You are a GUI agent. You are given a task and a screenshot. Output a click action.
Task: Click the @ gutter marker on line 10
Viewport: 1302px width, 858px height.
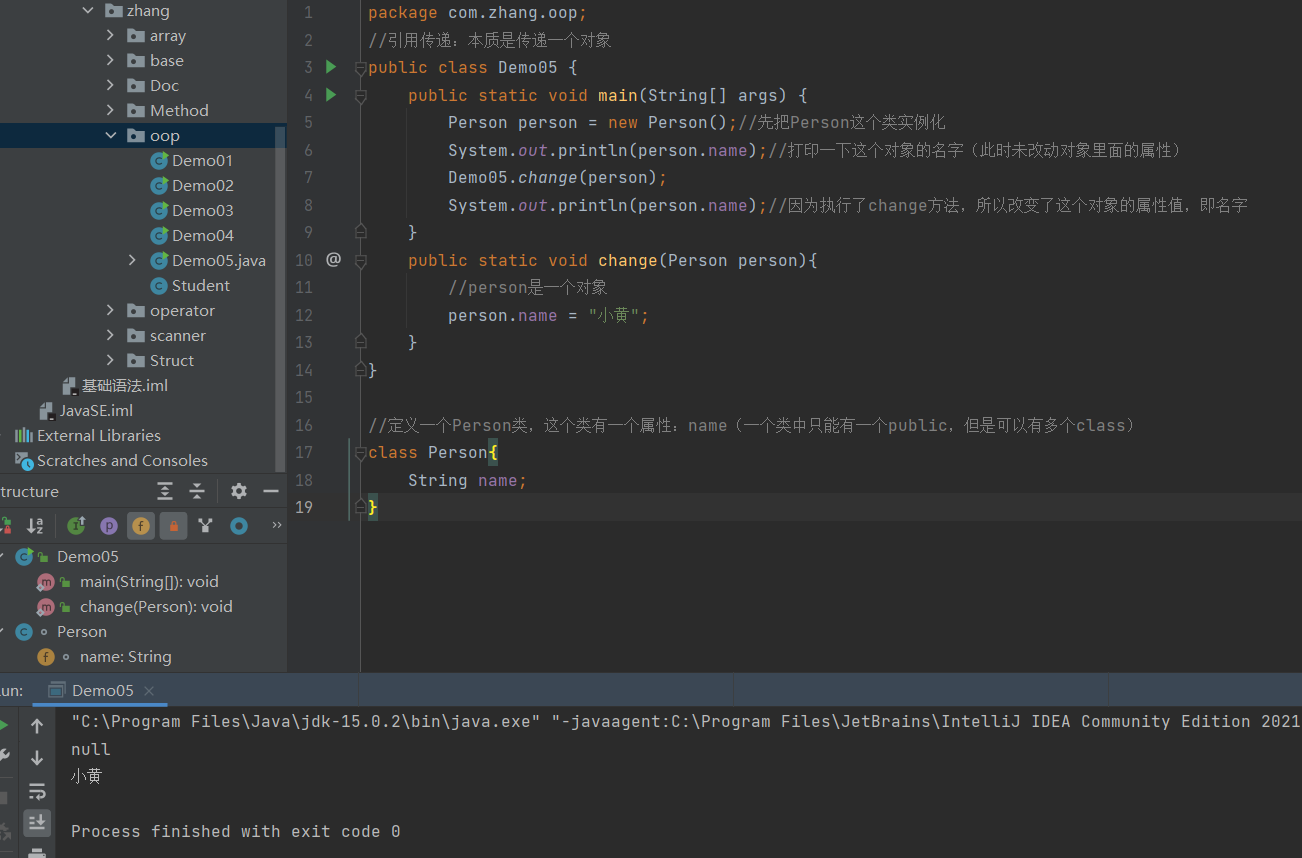tap(333, 260)
